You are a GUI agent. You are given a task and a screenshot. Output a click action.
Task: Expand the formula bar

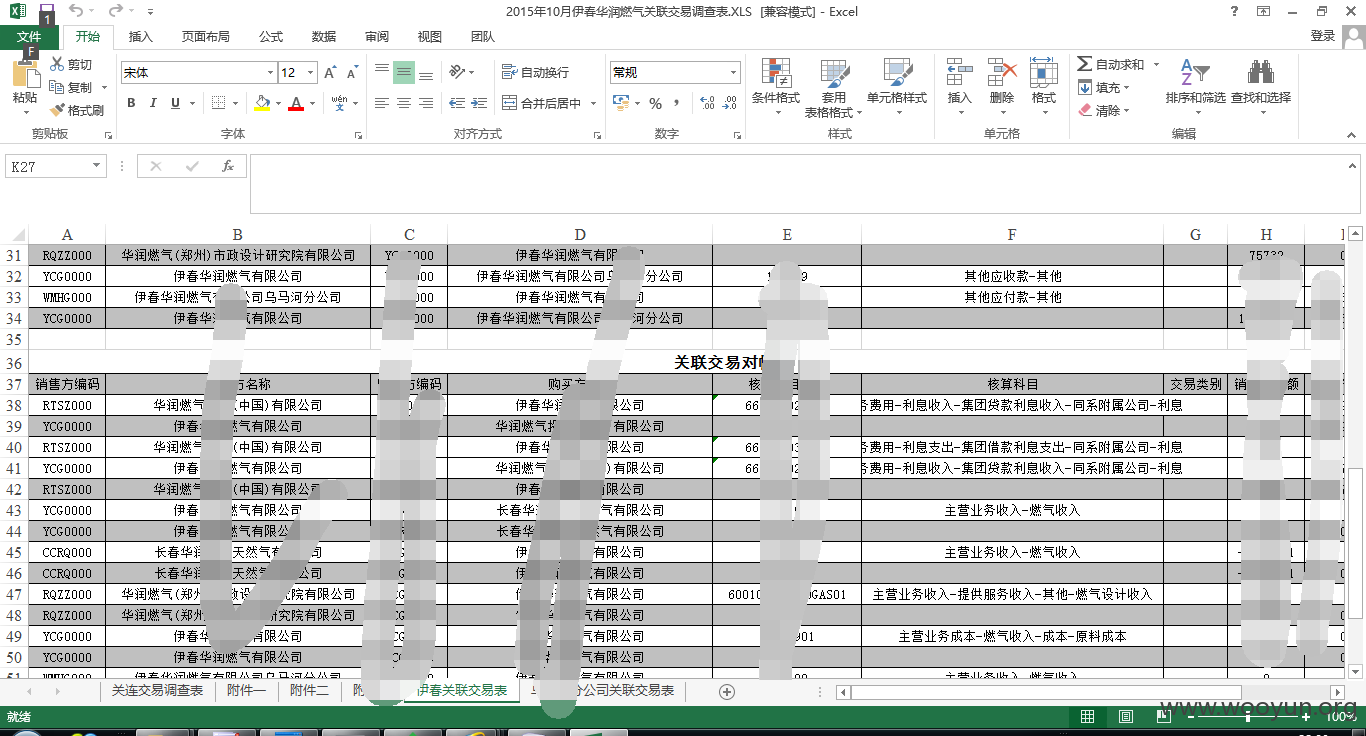pos(1353,165)
